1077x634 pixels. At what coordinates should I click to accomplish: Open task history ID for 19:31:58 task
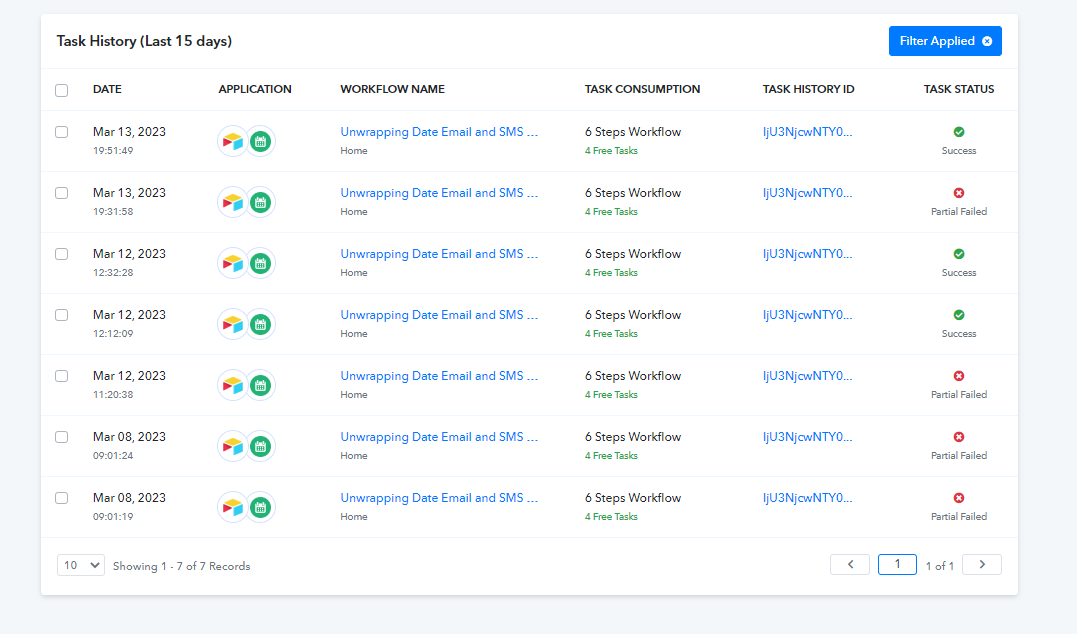click(x=807, y=193)
